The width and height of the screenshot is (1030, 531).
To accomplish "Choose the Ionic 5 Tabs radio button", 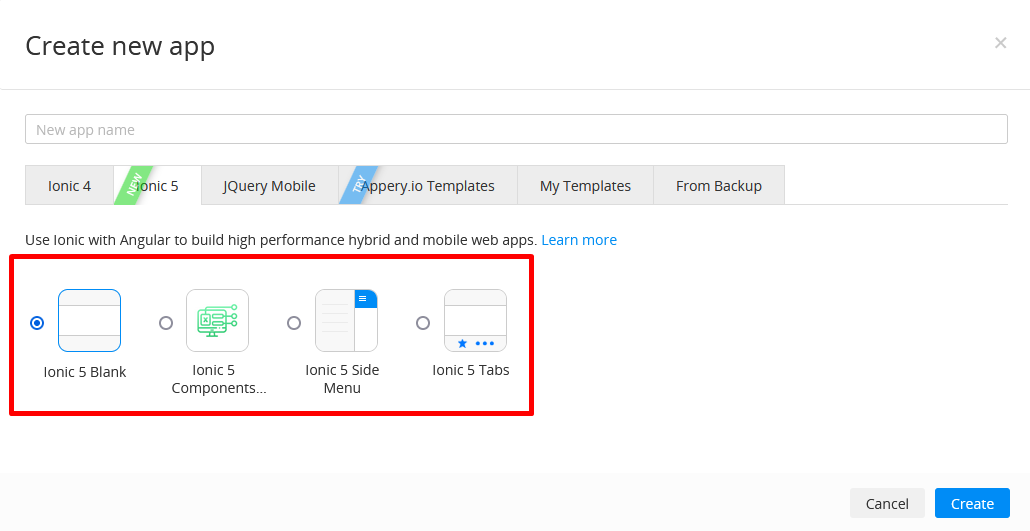I will (423, 323).
